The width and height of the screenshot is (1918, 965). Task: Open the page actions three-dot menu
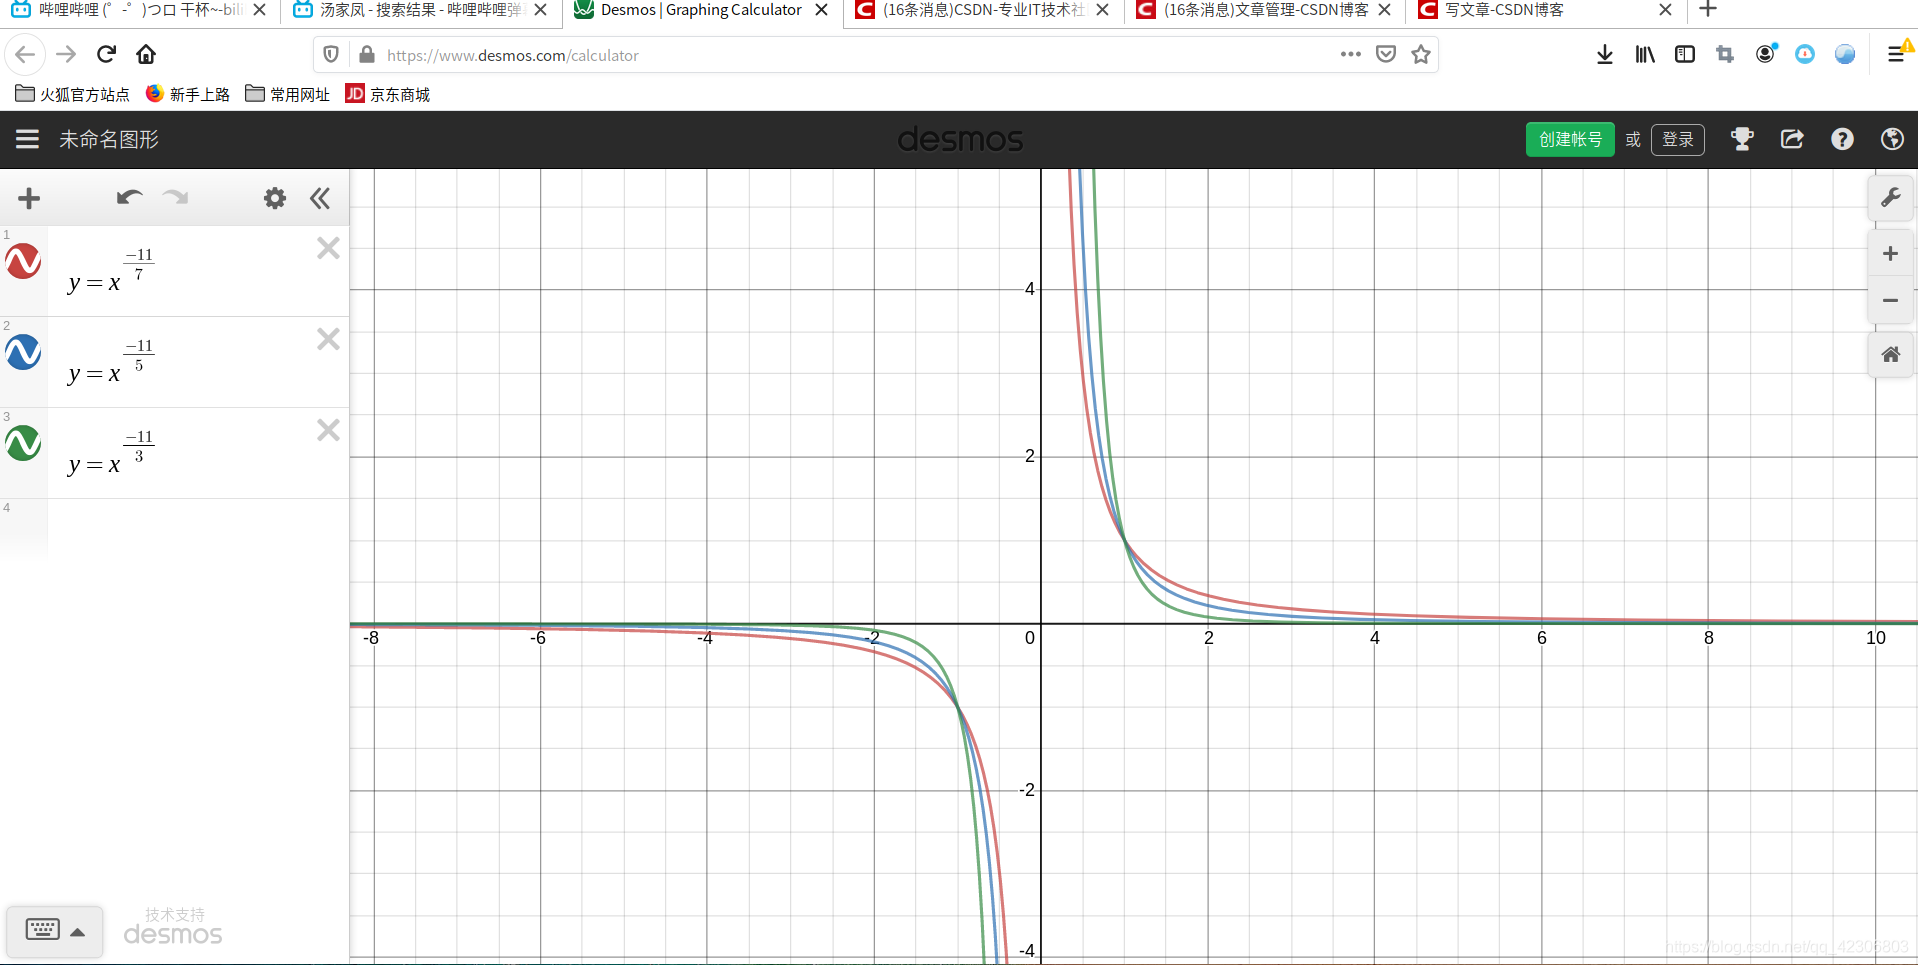pos(1351,54)
